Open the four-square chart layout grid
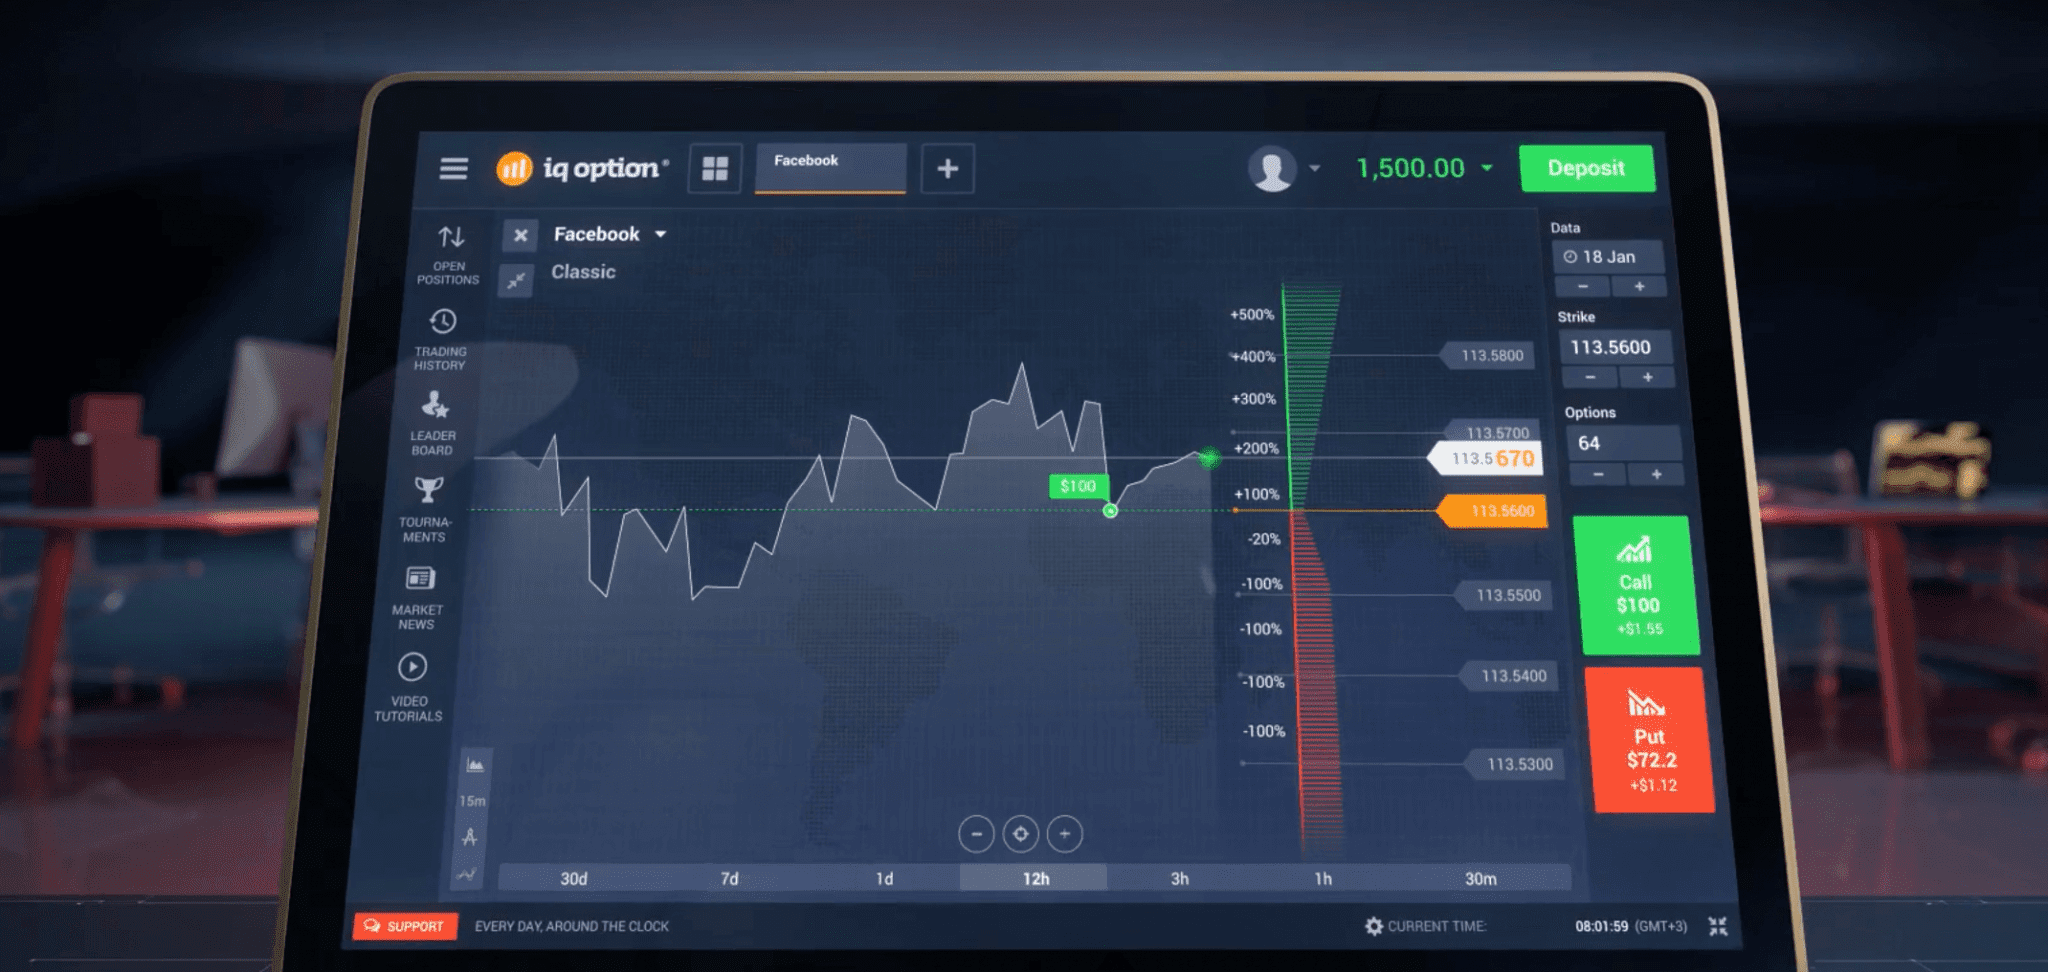 tap(715, 168)
